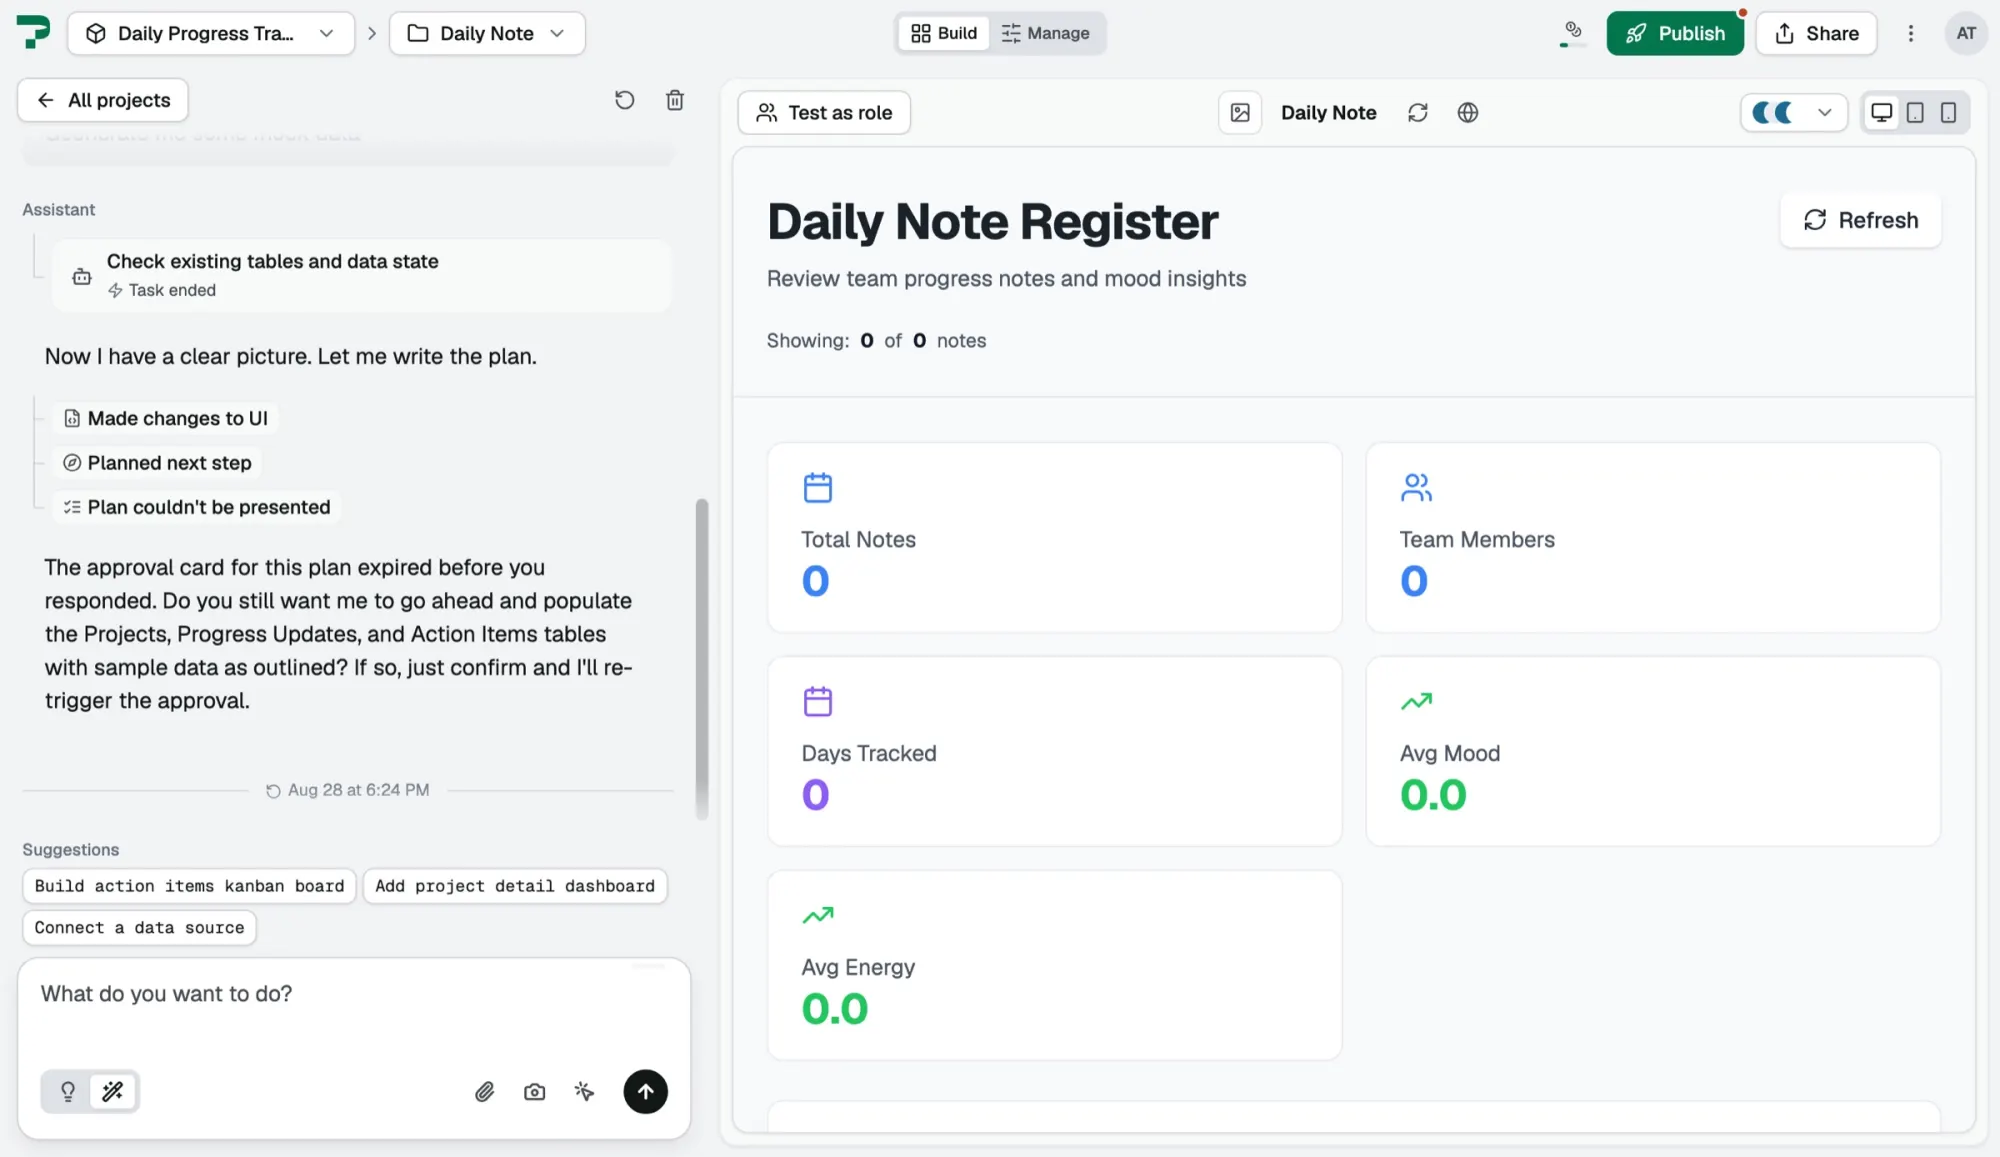Select the tablet preview icon
Image resolution: width=2000 pixels, height=1157 pixels.
coord(1915,113)
